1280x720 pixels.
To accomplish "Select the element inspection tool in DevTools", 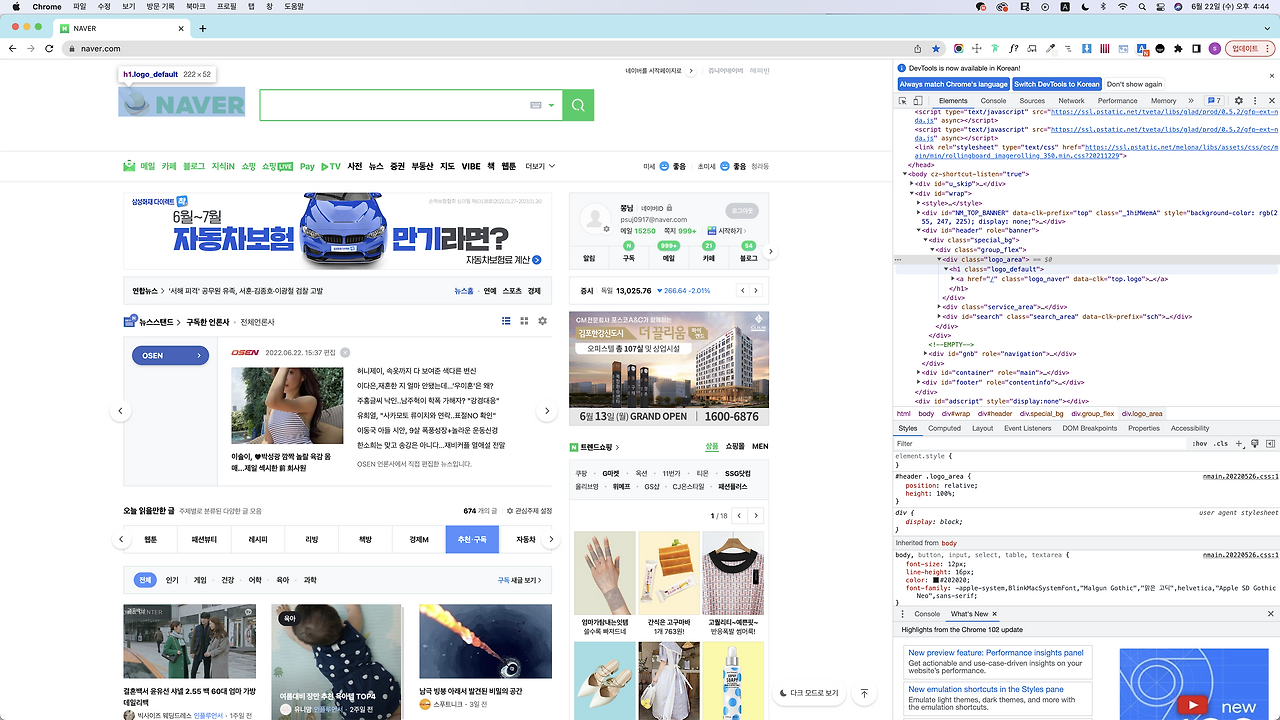I will [x=903, y=100].
